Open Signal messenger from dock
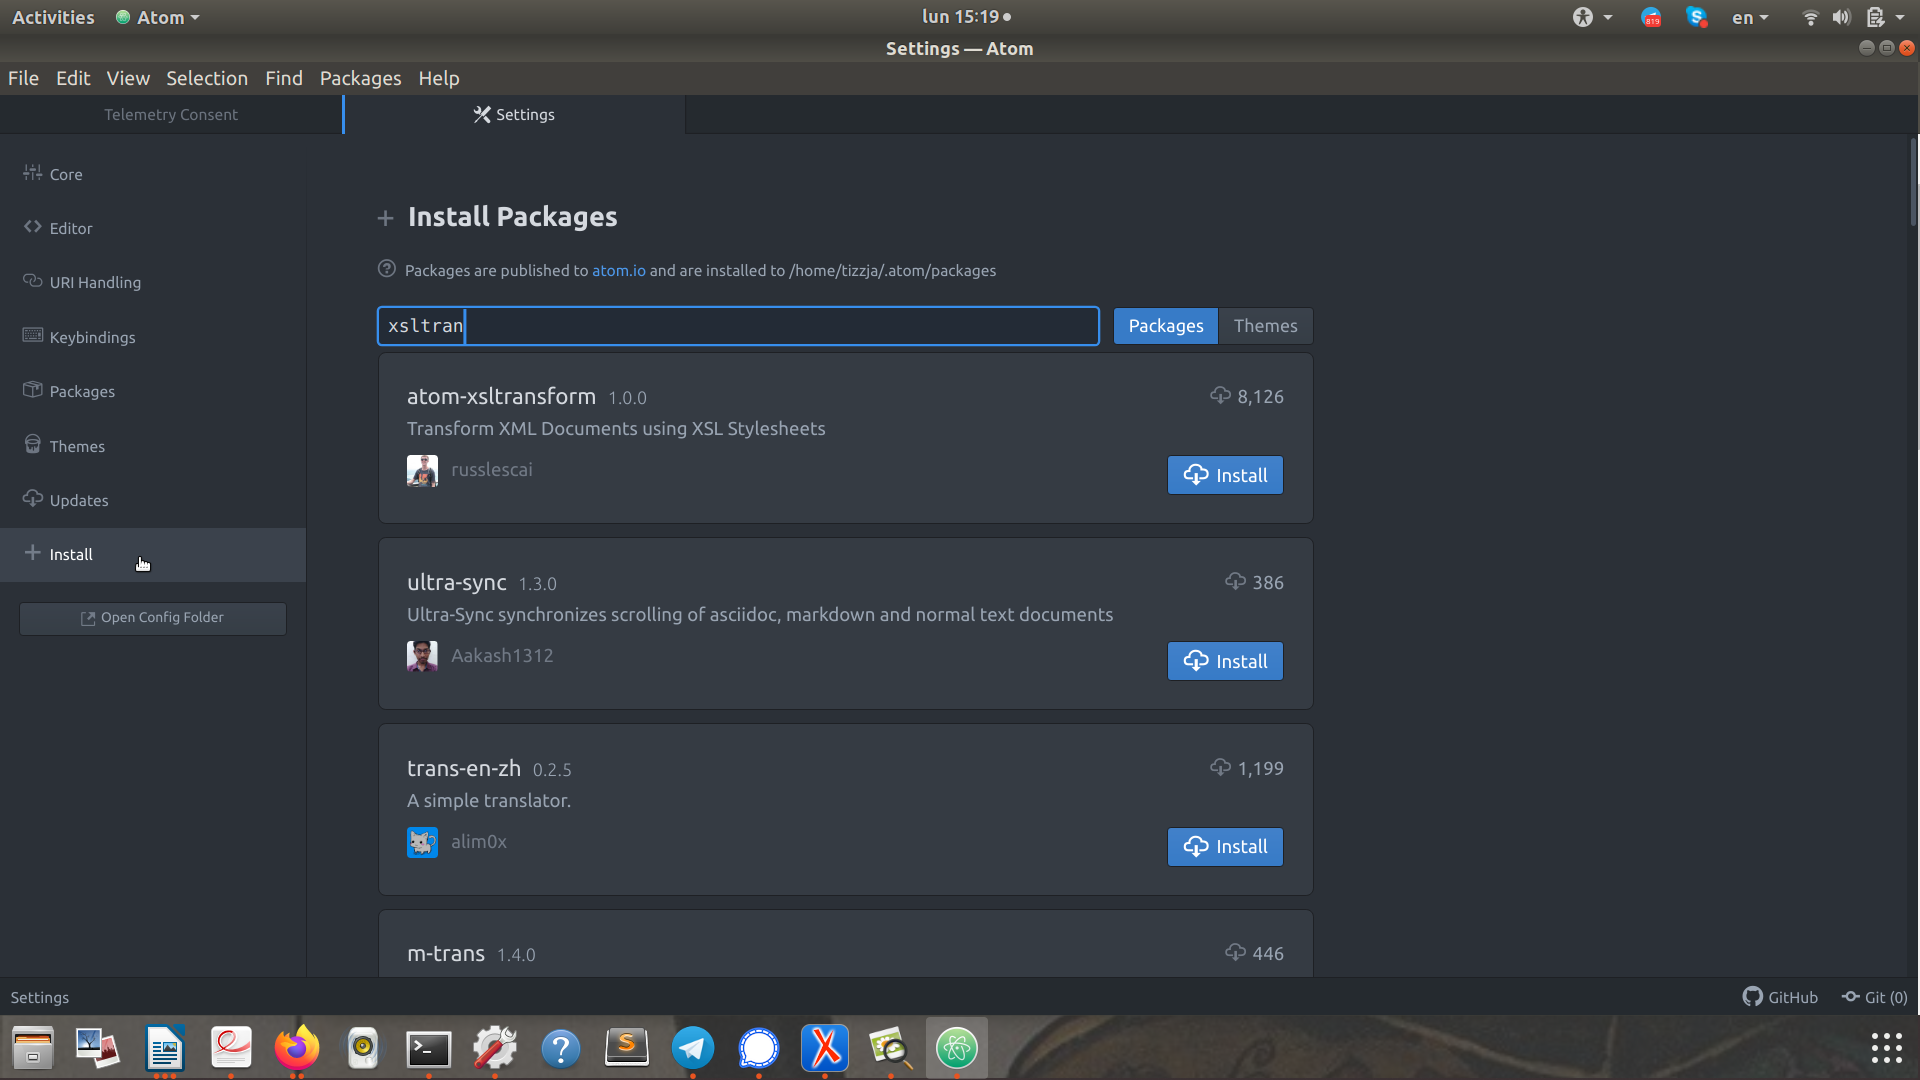 [759, 1048]
